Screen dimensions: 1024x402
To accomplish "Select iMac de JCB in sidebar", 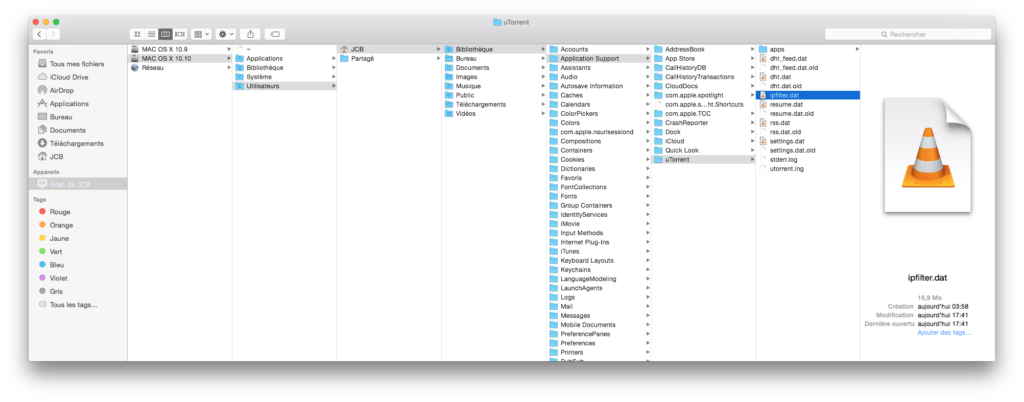I will coord(78,184).
